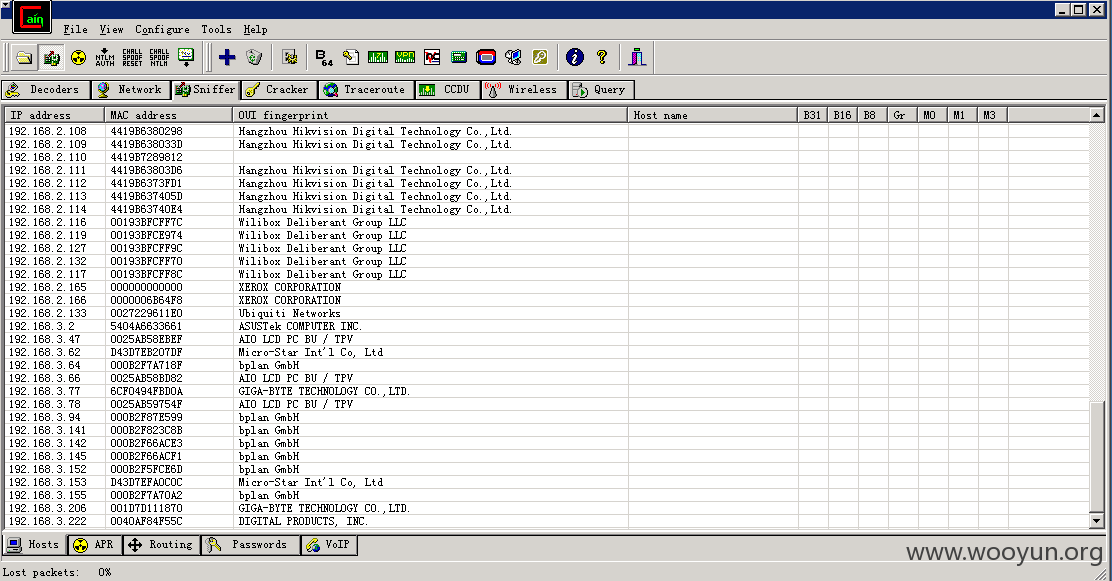This screenshot has height=581, width=1112.
Task: Click the blue info About icon
Action: coord(574,57)
